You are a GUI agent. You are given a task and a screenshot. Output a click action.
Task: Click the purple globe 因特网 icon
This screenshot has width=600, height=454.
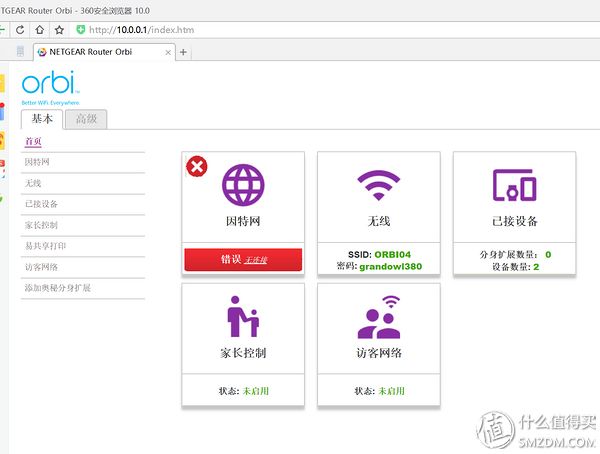[x=243, y=185]
